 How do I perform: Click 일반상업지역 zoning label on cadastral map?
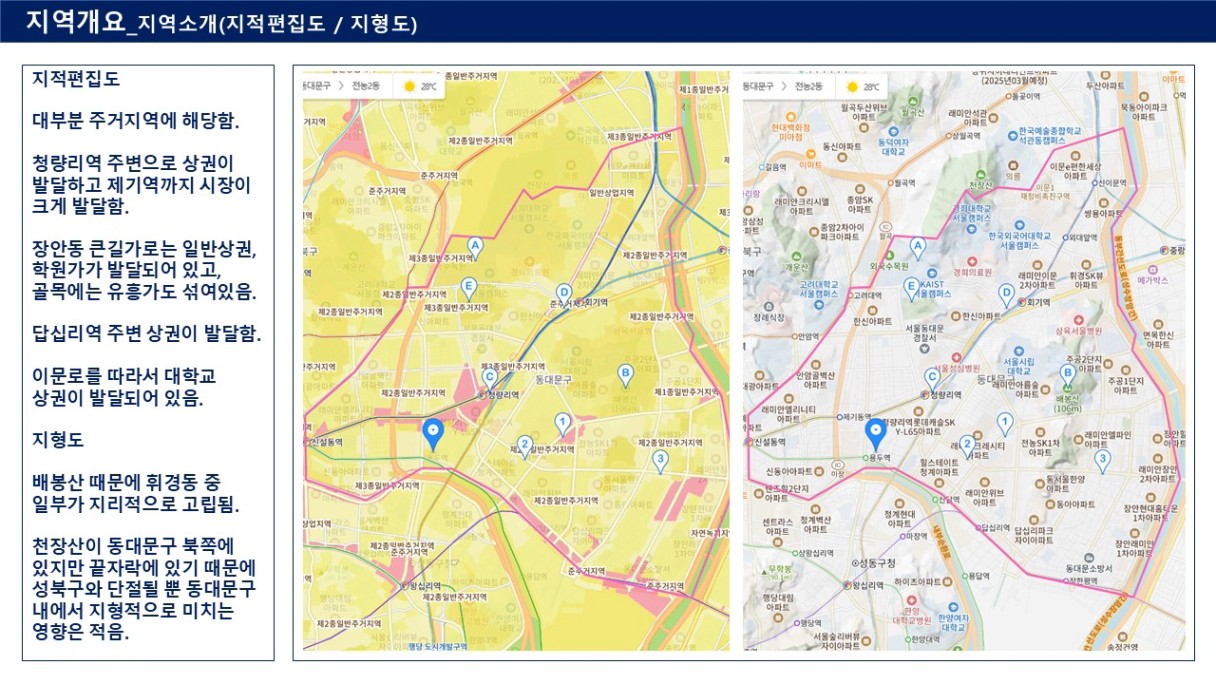coord(611,192)
